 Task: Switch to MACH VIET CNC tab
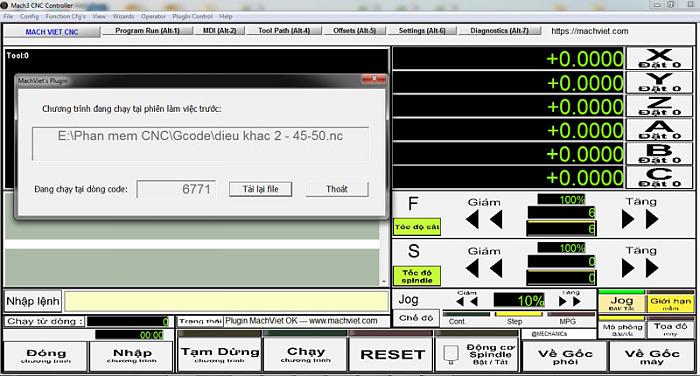pyautogui.click(x=52, y=32)
